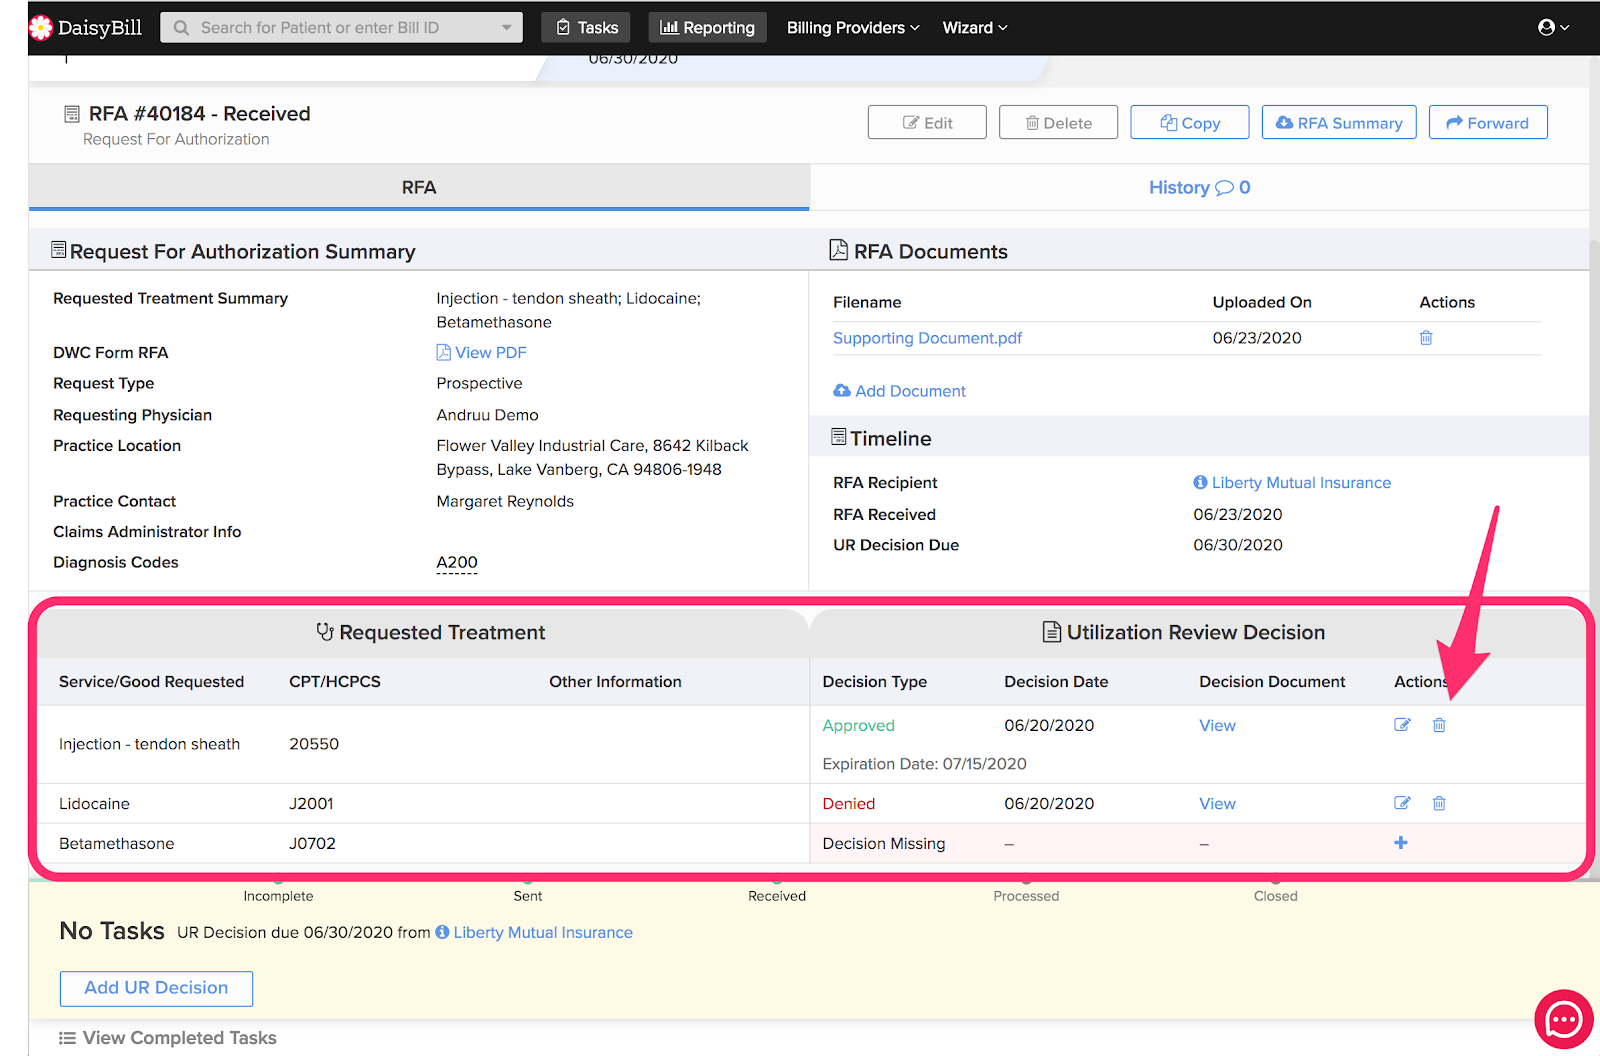The image size is (1600, 1056).
Task: Click the RFA Summary button
Action: coord(1338,122)
